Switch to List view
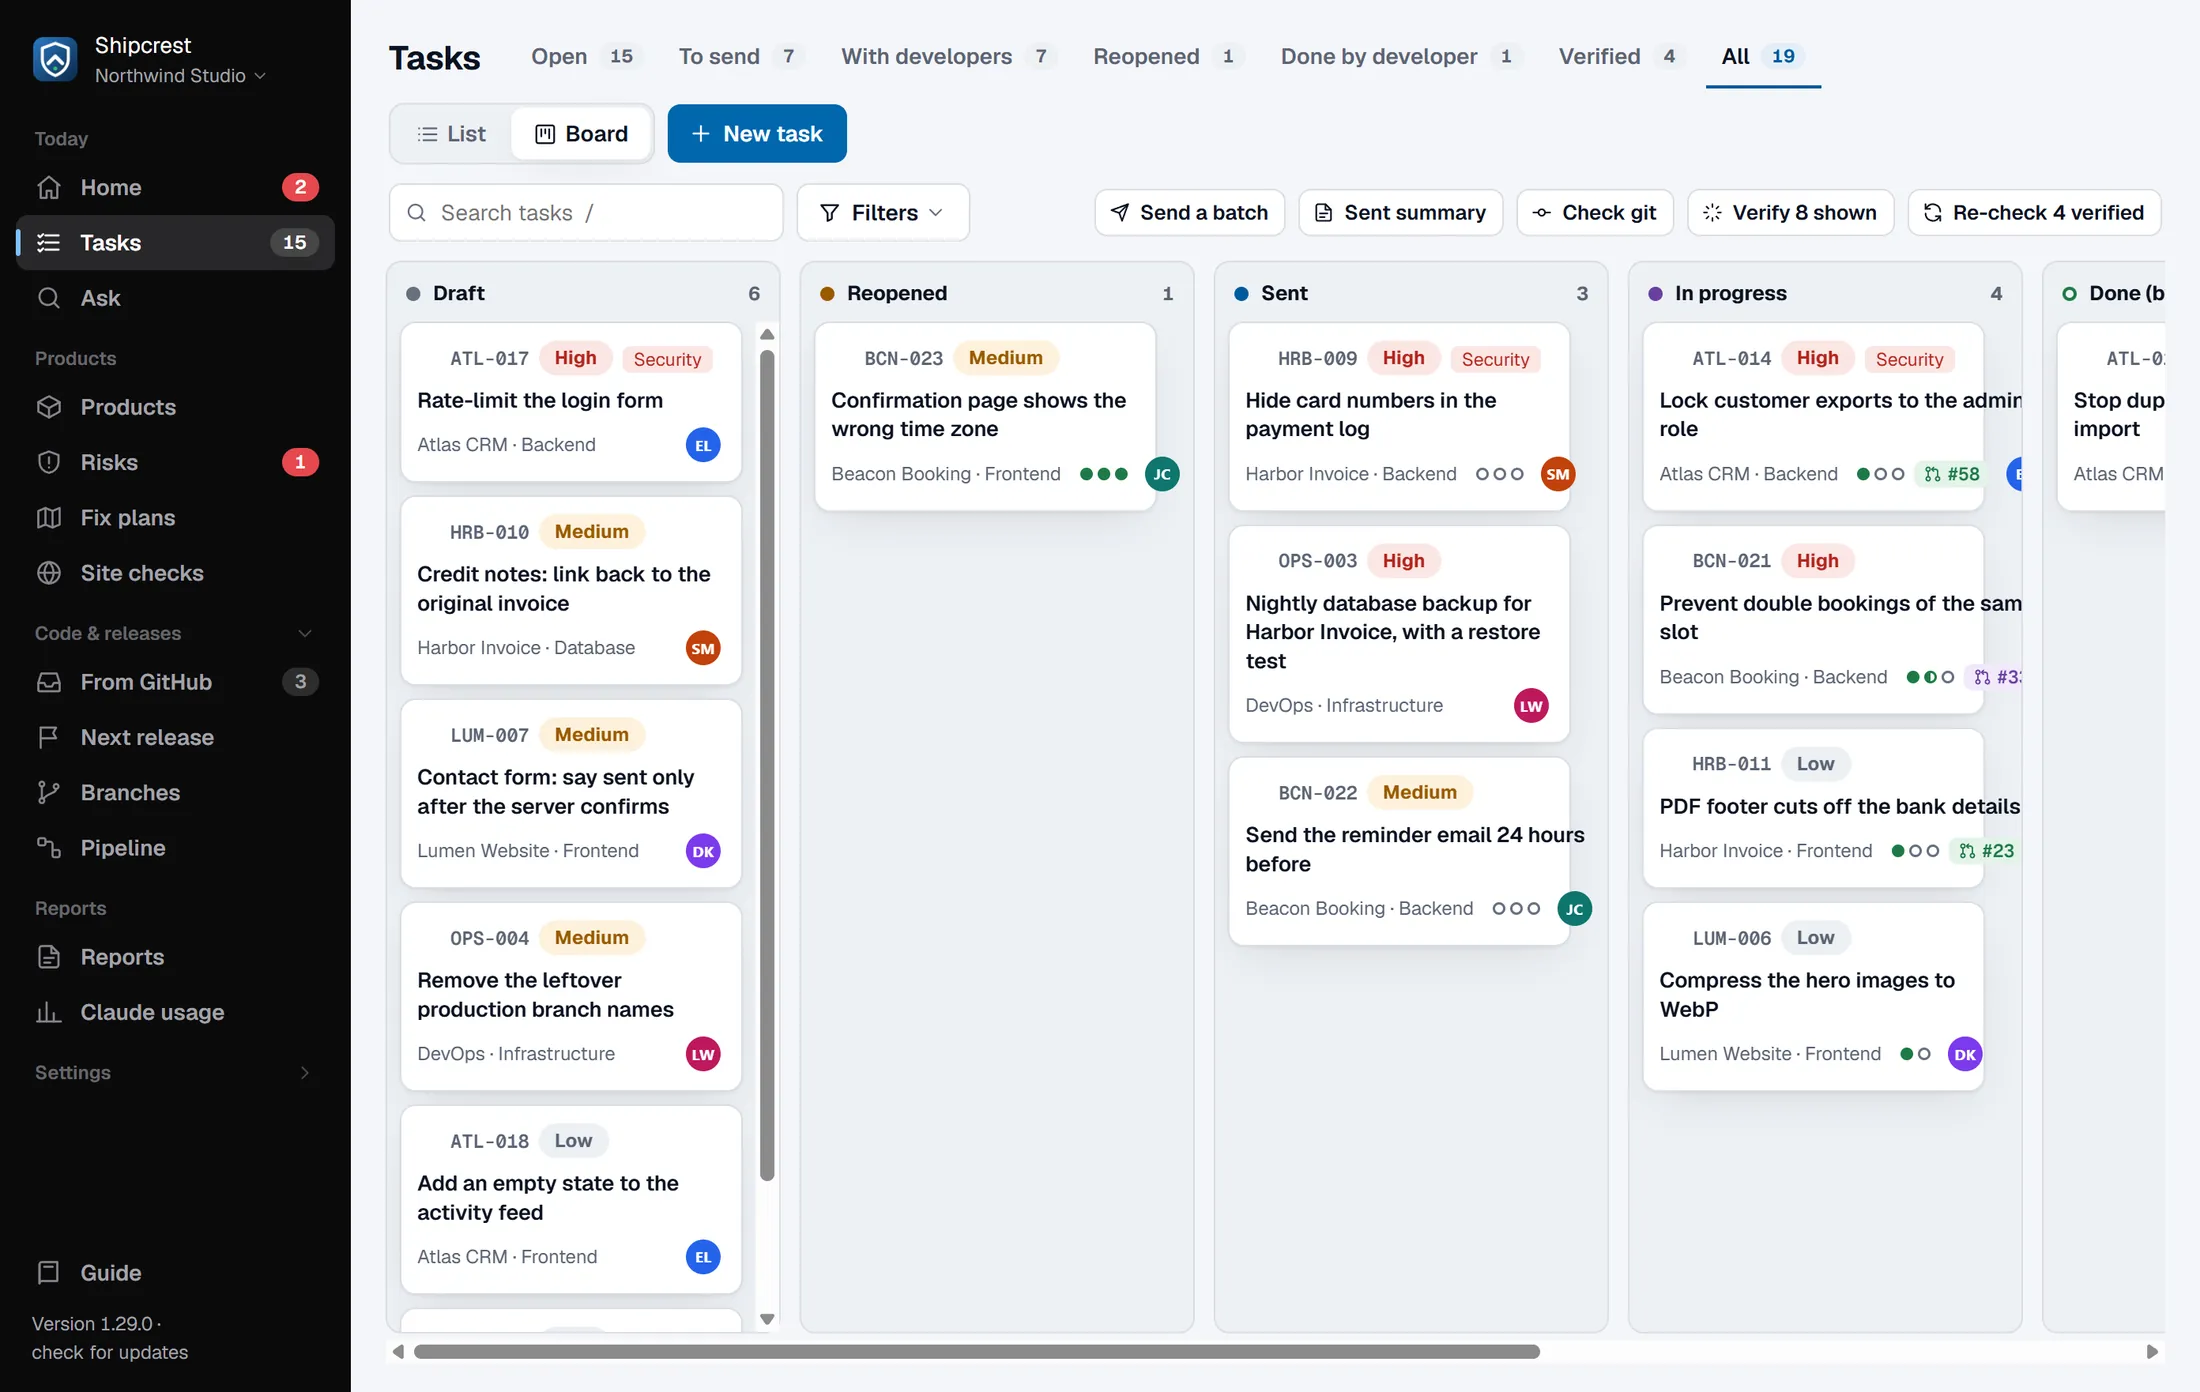Screen dimensions: 2200x1392 [x=452, y=134]
